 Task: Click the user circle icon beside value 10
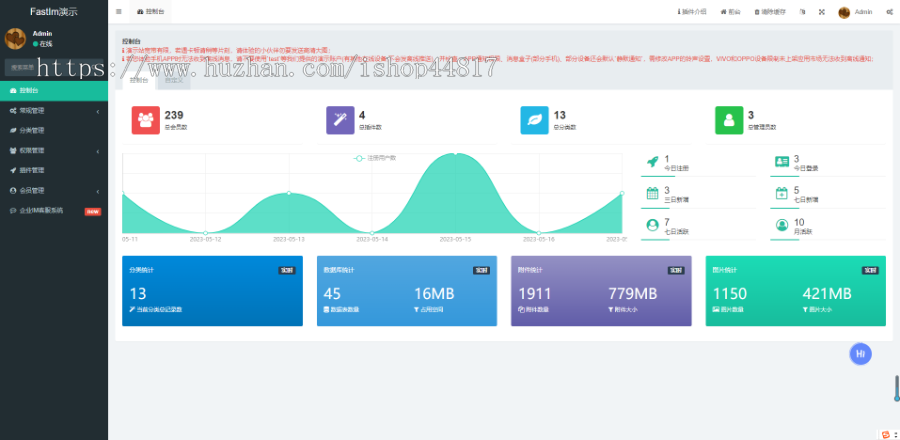pos(782,225)
